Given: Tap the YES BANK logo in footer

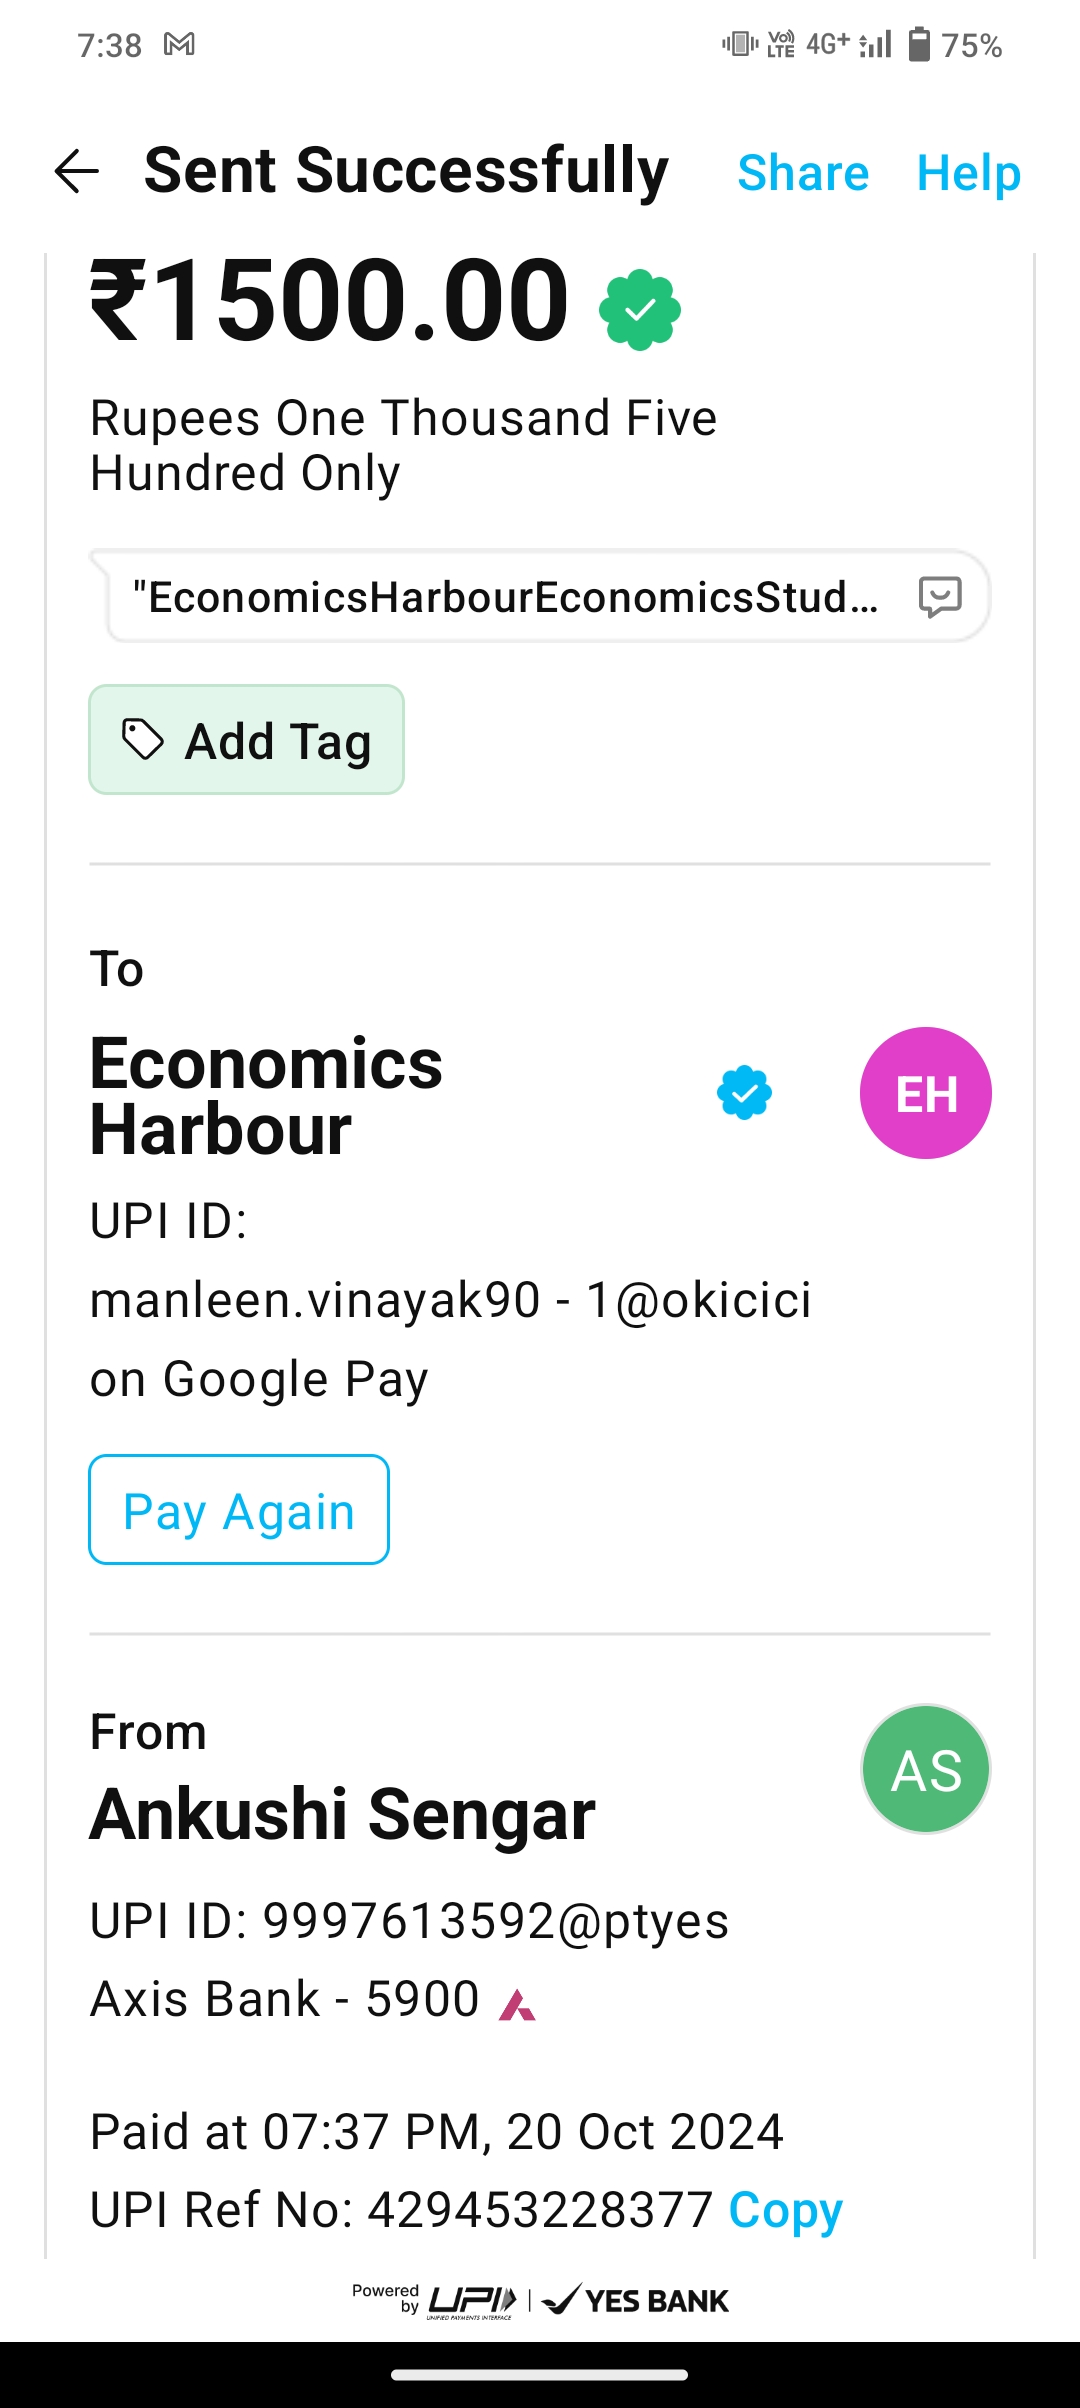Looking at the screenshot, I should point(636,2300).
